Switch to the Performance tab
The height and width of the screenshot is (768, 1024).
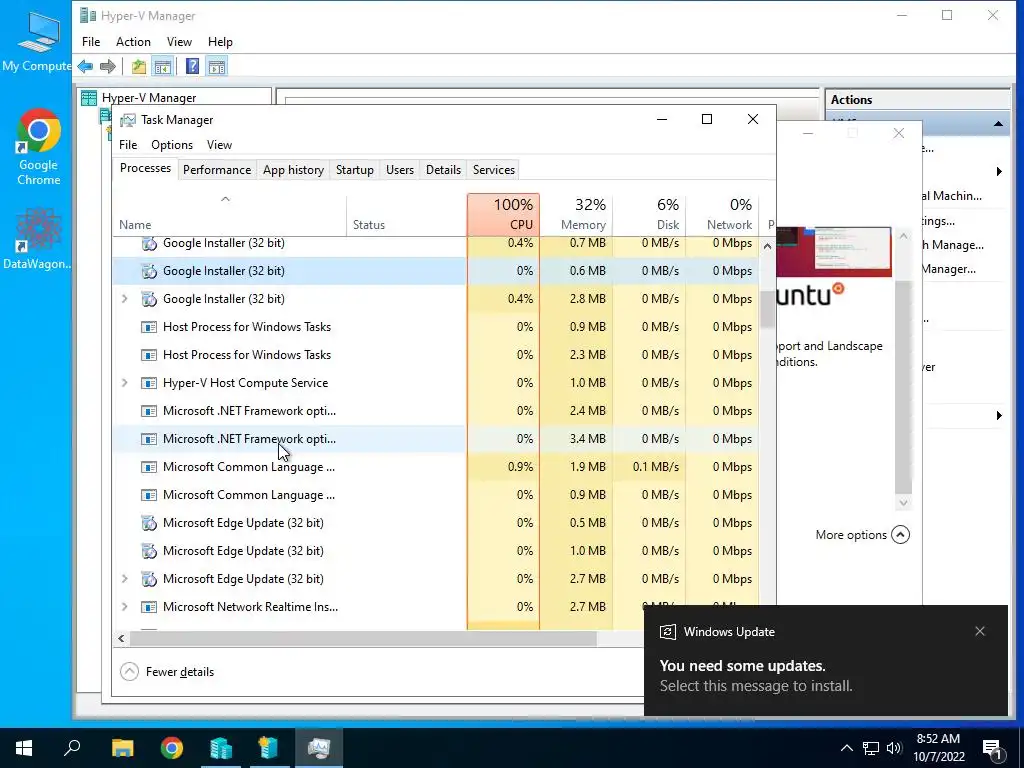[x=217, y=170]
